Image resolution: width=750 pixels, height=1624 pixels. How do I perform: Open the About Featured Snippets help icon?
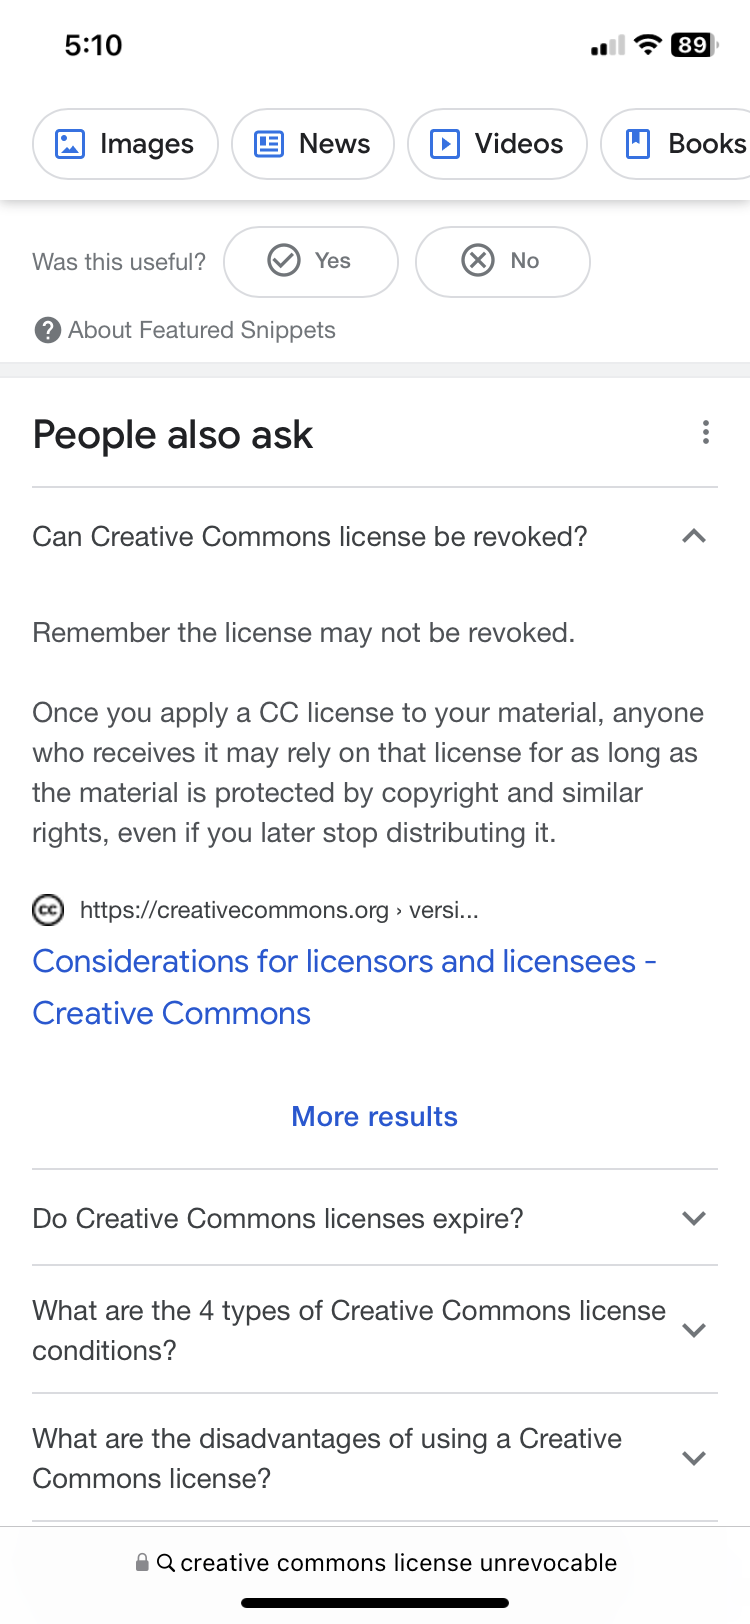click(47, 330)
